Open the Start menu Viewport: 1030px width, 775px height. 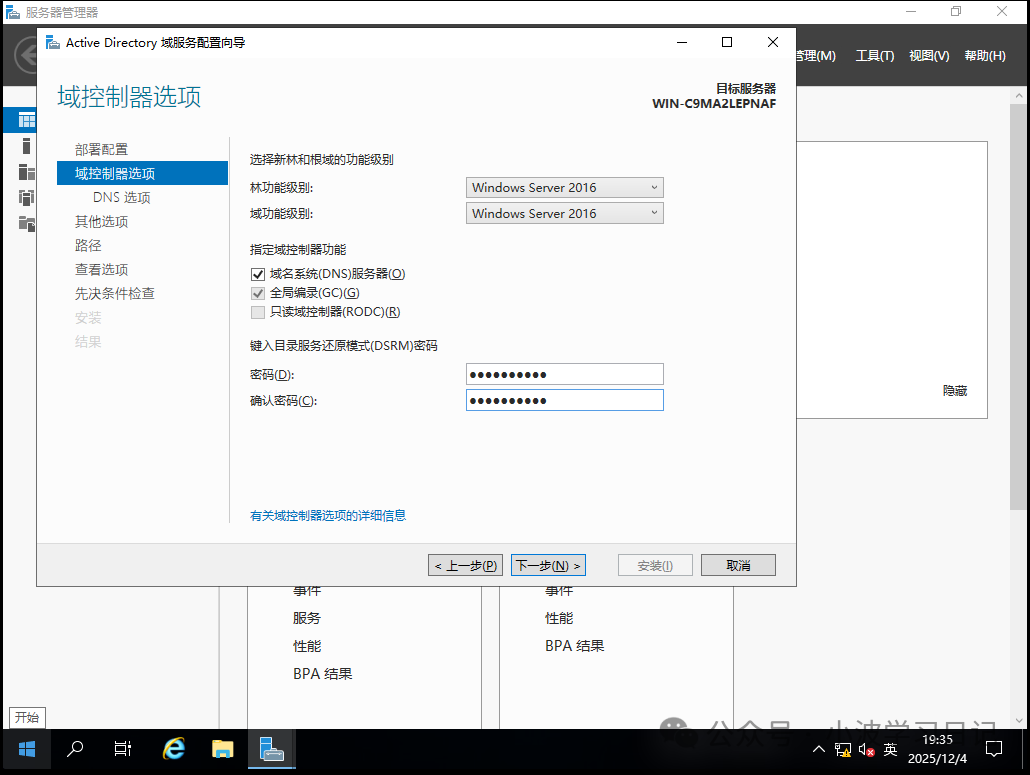click(26, 748)
